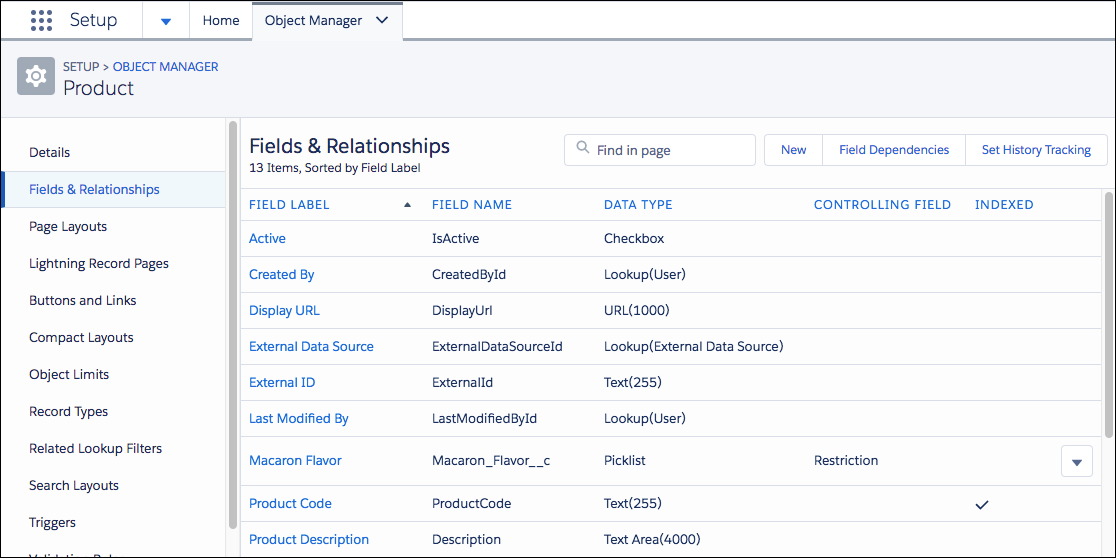This screenshot has width=1116, height=558.
Task: Click the Product Code indexed checkmark
Action: coord(982,504)
